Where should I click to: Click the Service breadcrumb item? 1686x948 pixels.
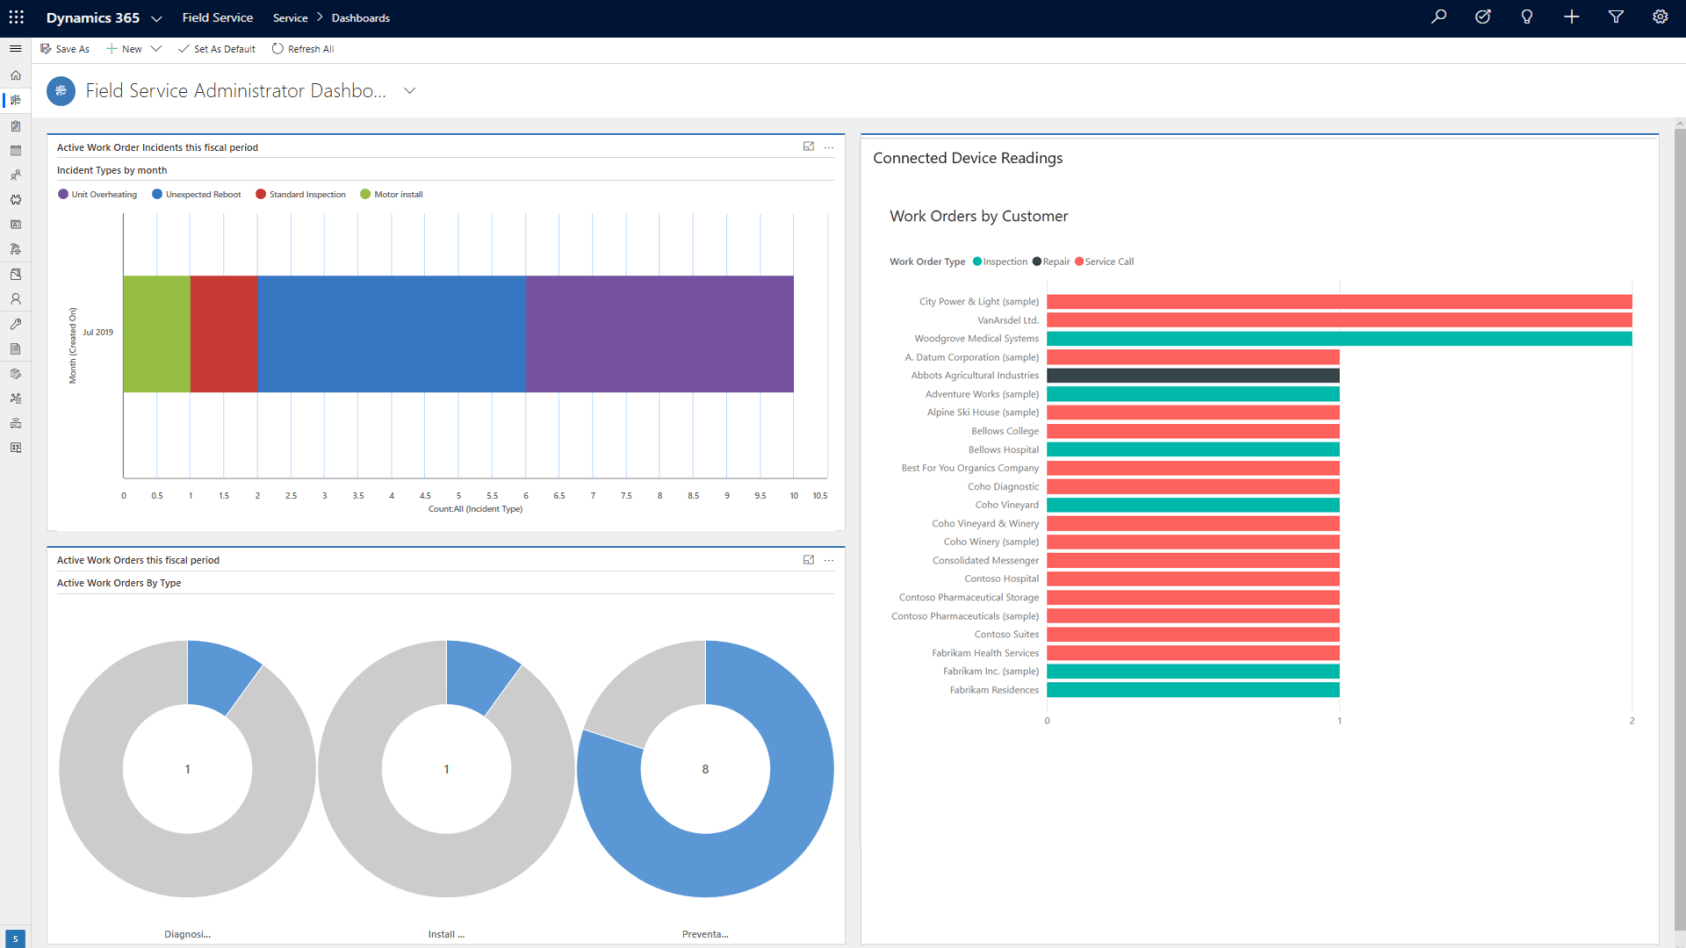[x=290, y=18]
